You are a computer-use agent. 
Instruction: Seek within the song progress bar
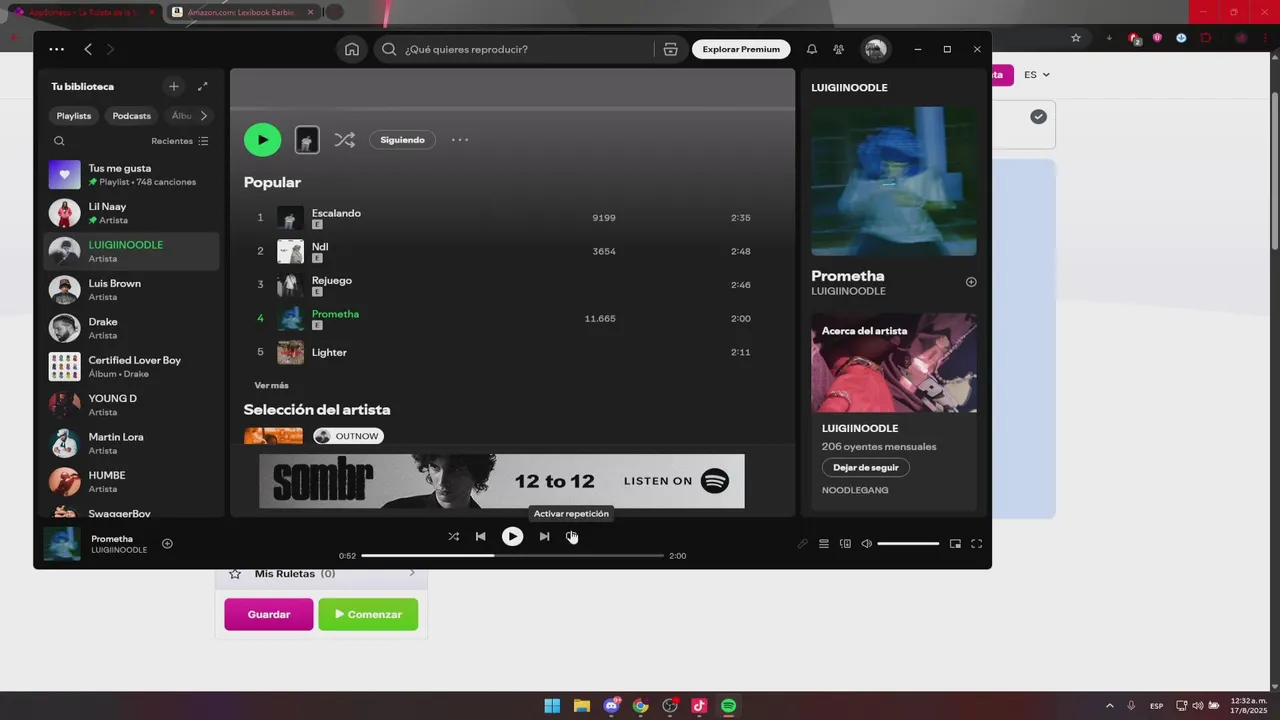point(512,555)
